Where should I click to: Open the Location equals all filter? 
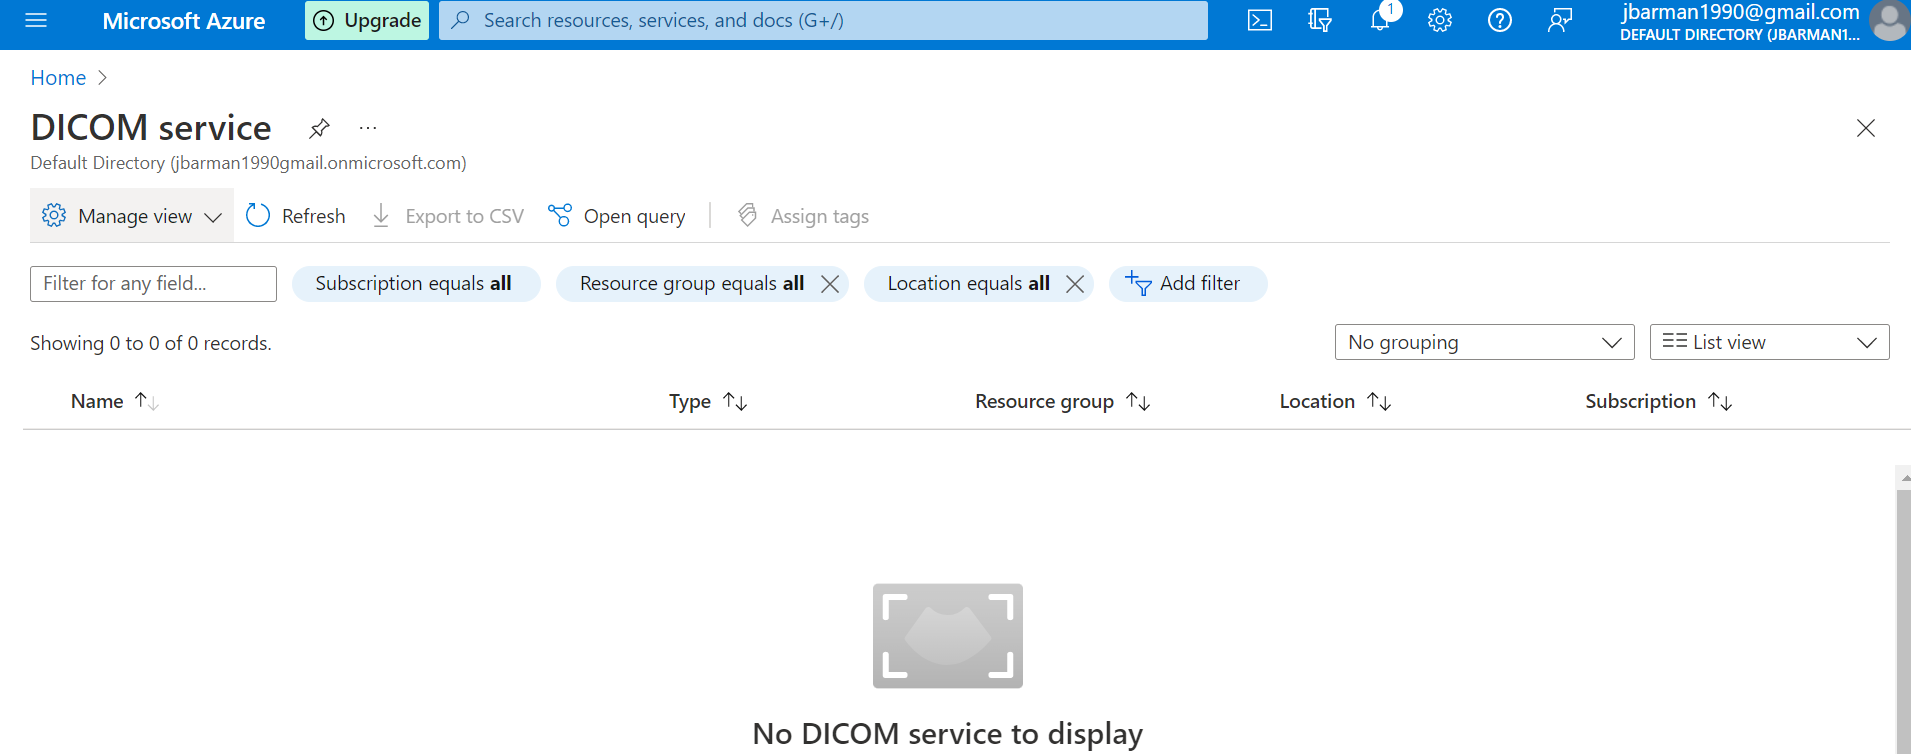tap(968, 284)
